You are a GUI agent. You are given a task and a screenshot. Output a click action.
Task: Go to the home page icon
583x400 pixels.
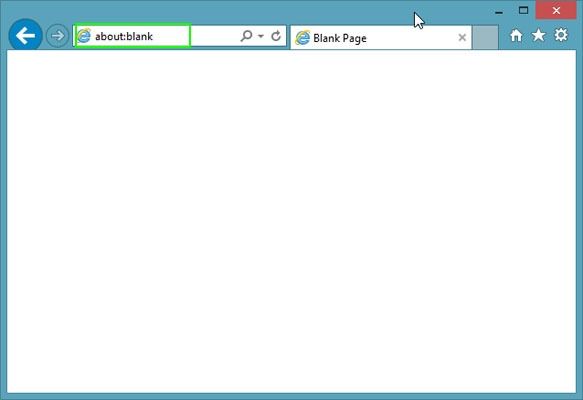coord(516,36)
